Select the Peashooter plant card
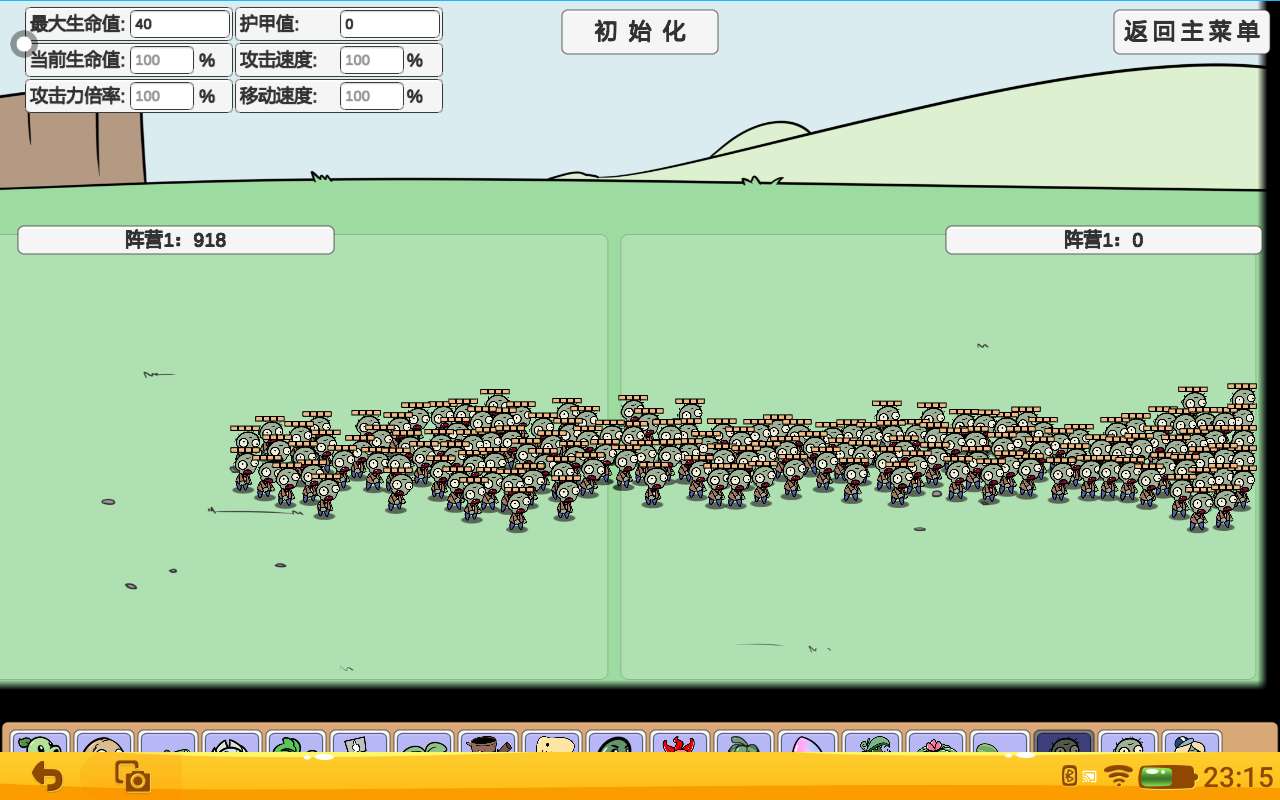The width and height of the screenshot is (1280, 800). [40, 744]
